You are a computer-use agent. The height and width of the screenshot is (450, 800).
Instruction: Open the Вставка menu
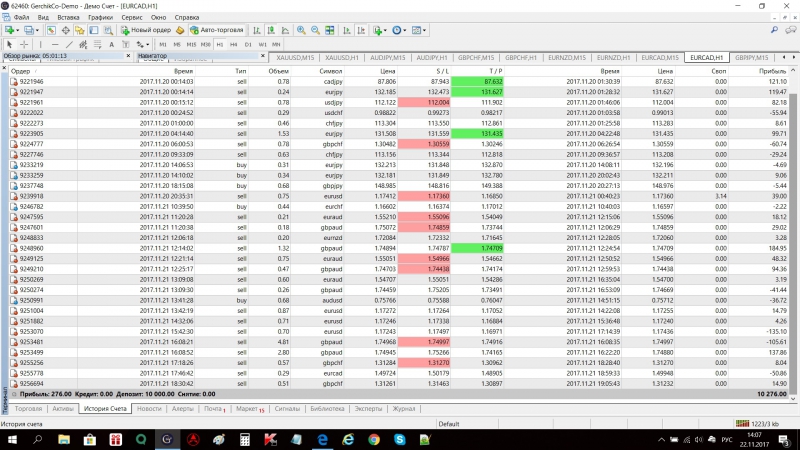click(x=68, y=17)
